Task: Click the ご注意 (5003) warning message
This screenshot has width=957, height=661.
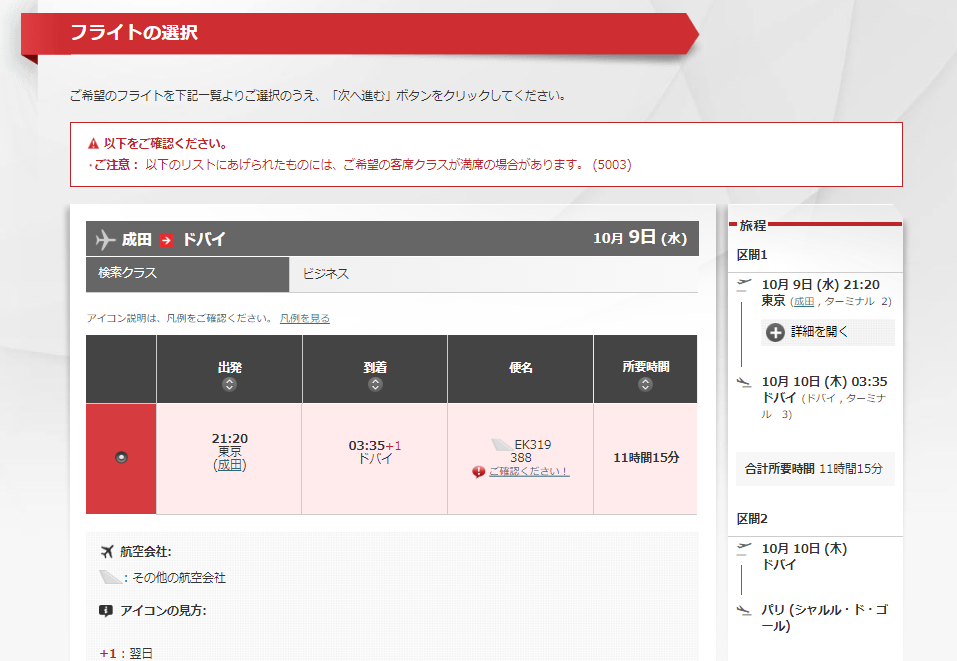Action: coord(360,165)
